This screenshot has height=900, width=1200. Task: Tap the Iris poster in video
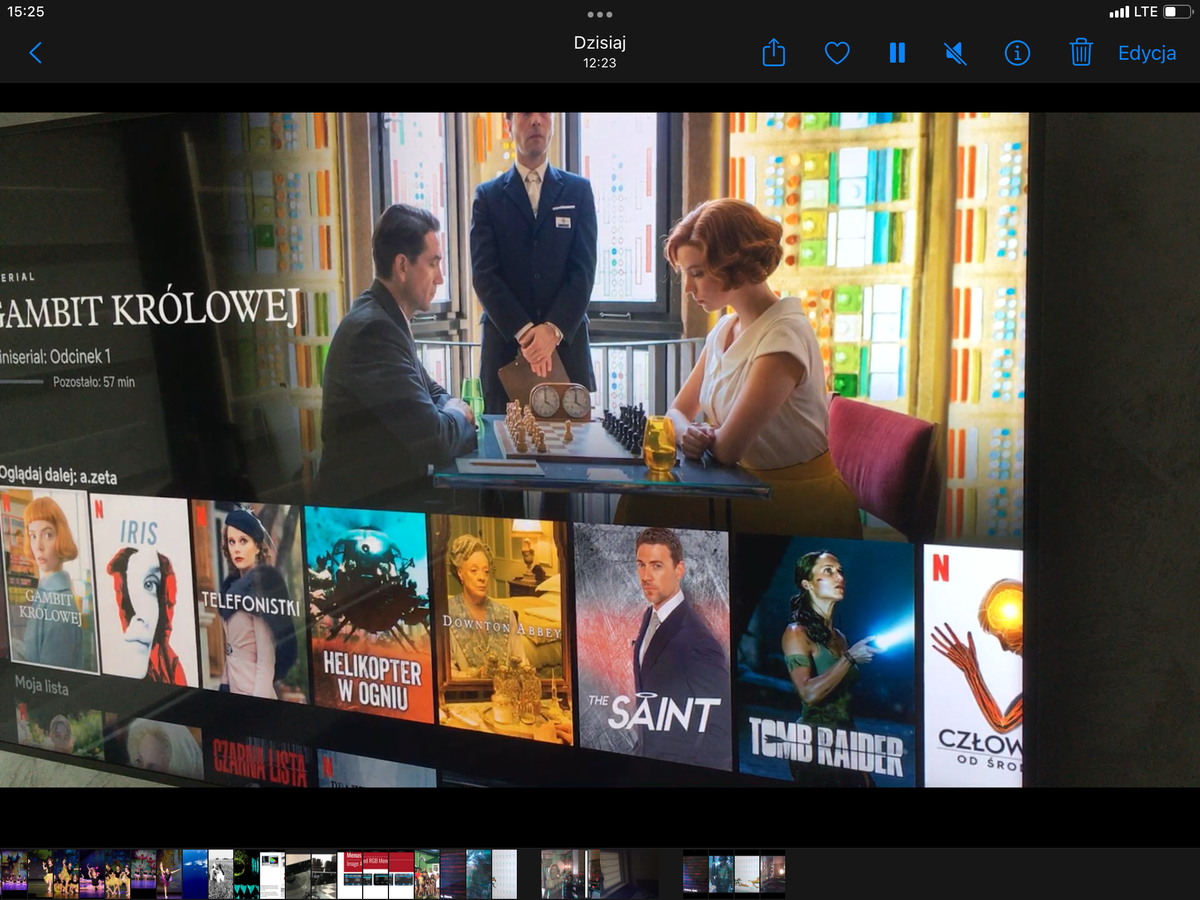[143, 590]
